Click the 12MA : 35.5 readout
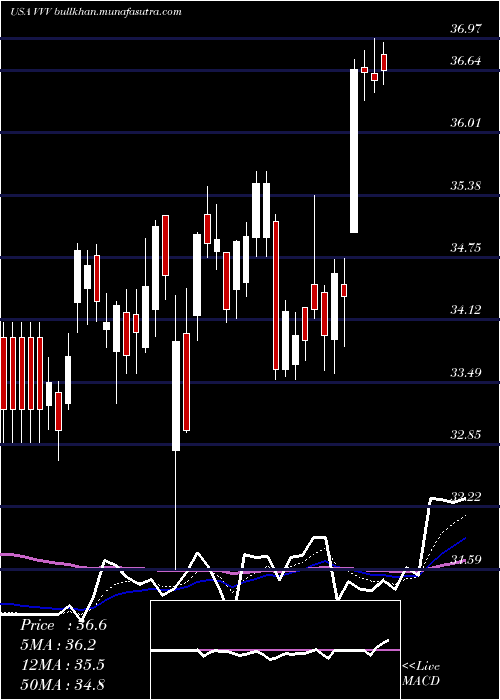This screenshot has width=500, height=700. click(62, 664)
